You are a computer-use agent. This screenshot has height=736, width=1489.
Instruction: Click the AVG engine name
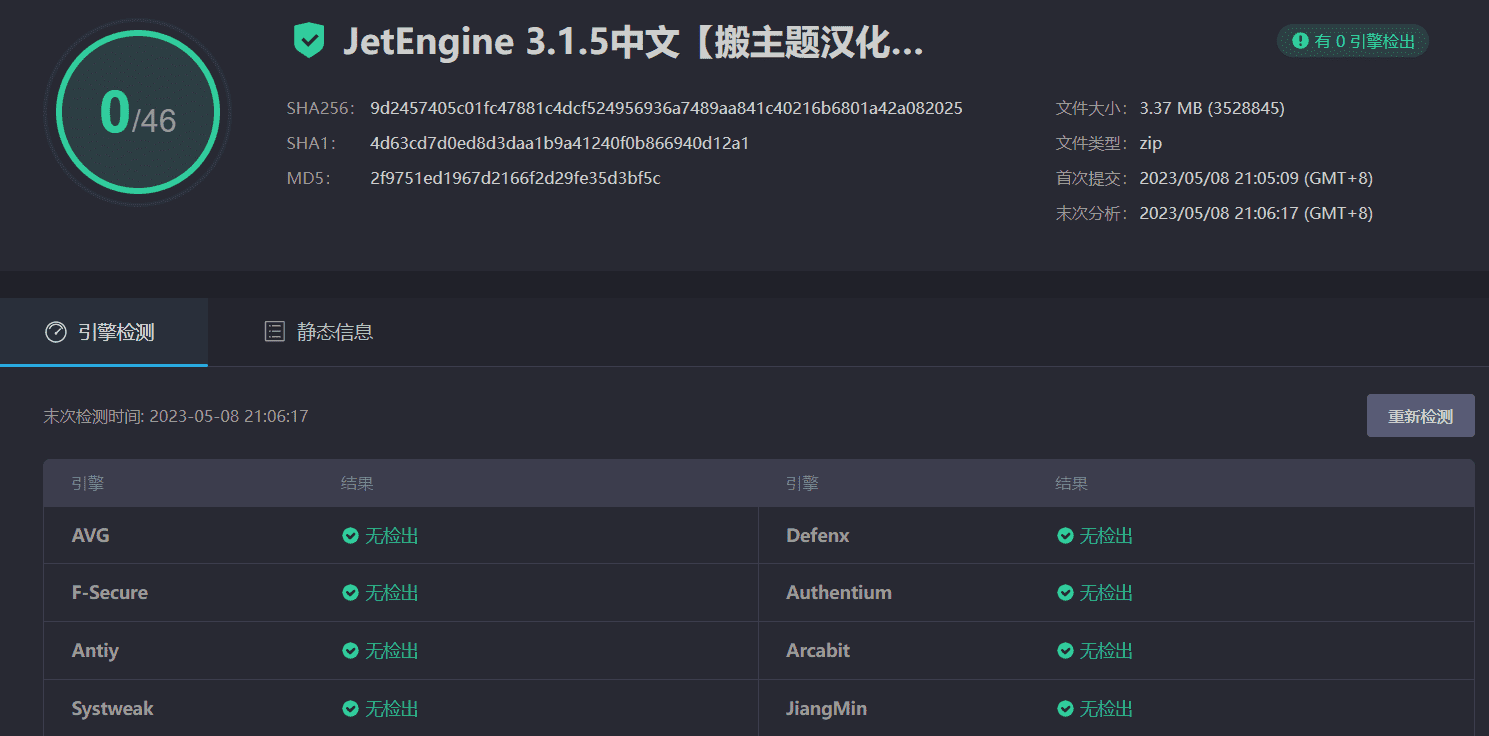pyautogui.click(x=91, y=536)
